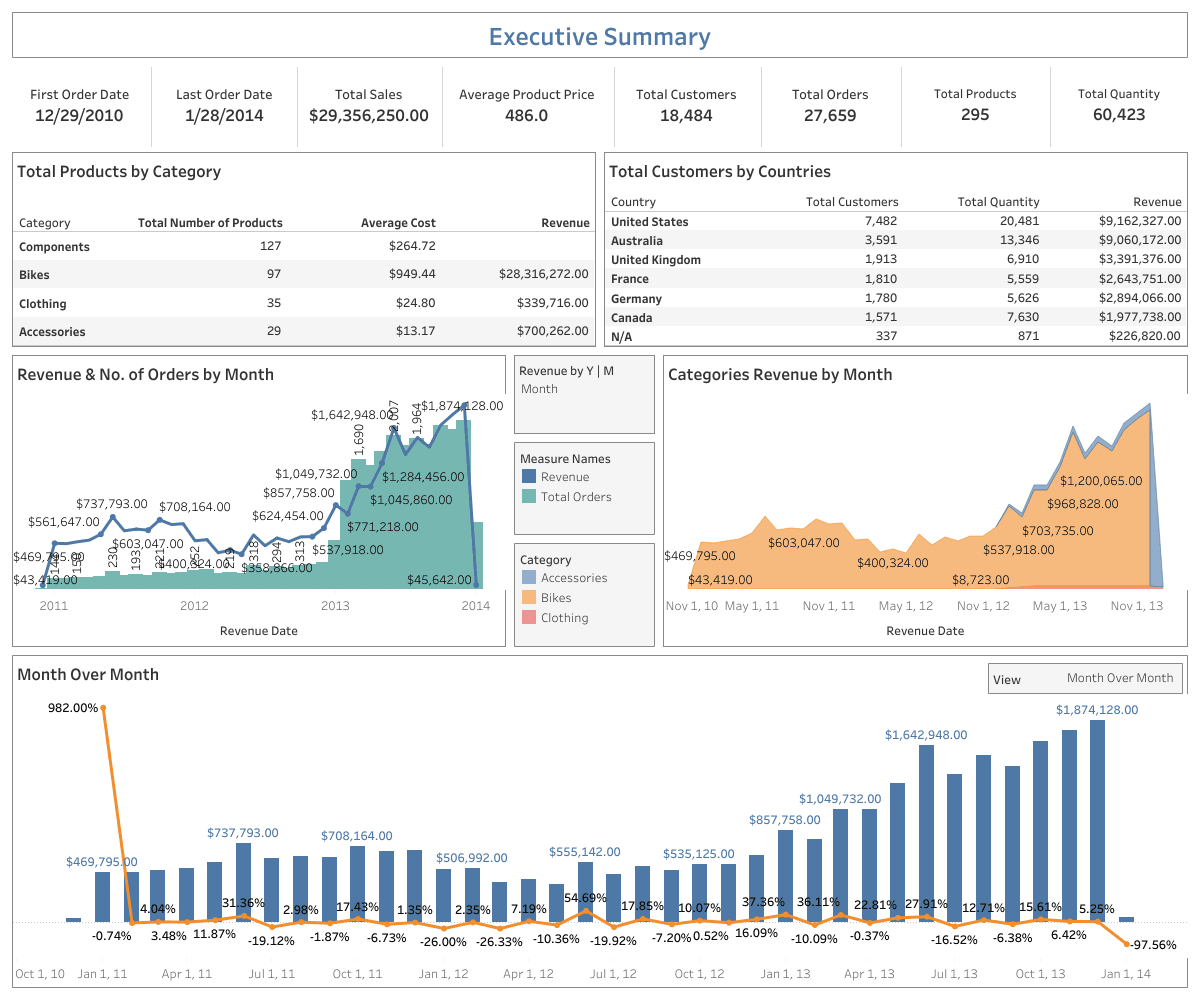
Task: Click the Total Sales KPI value
Action: 369,115
